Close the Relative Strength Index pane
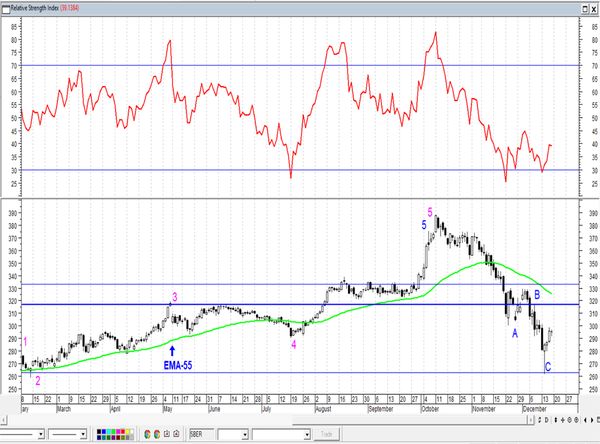The height and width of the screenshot is (444, 600). coord(593,8)
